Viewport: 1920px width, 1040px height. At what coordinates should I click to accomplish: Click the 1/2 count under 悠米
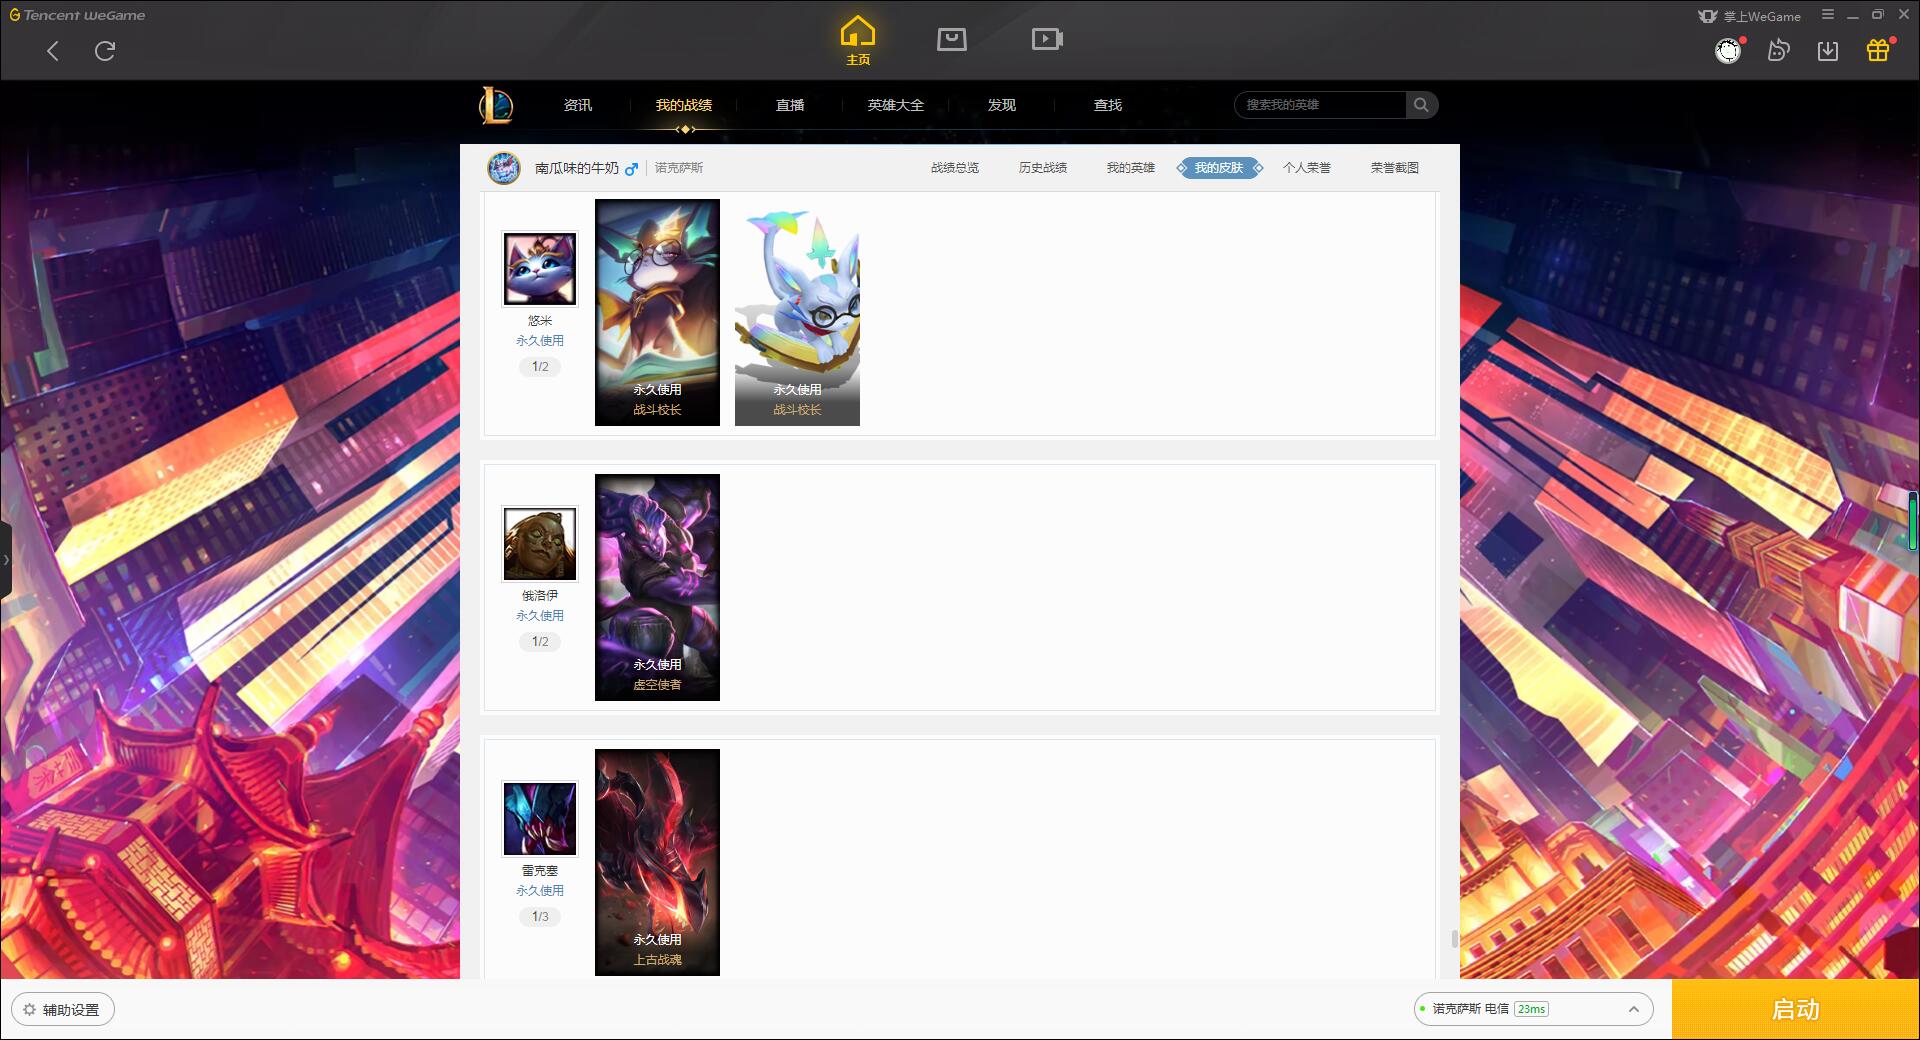pyautogui.click(x=540, y=367)
